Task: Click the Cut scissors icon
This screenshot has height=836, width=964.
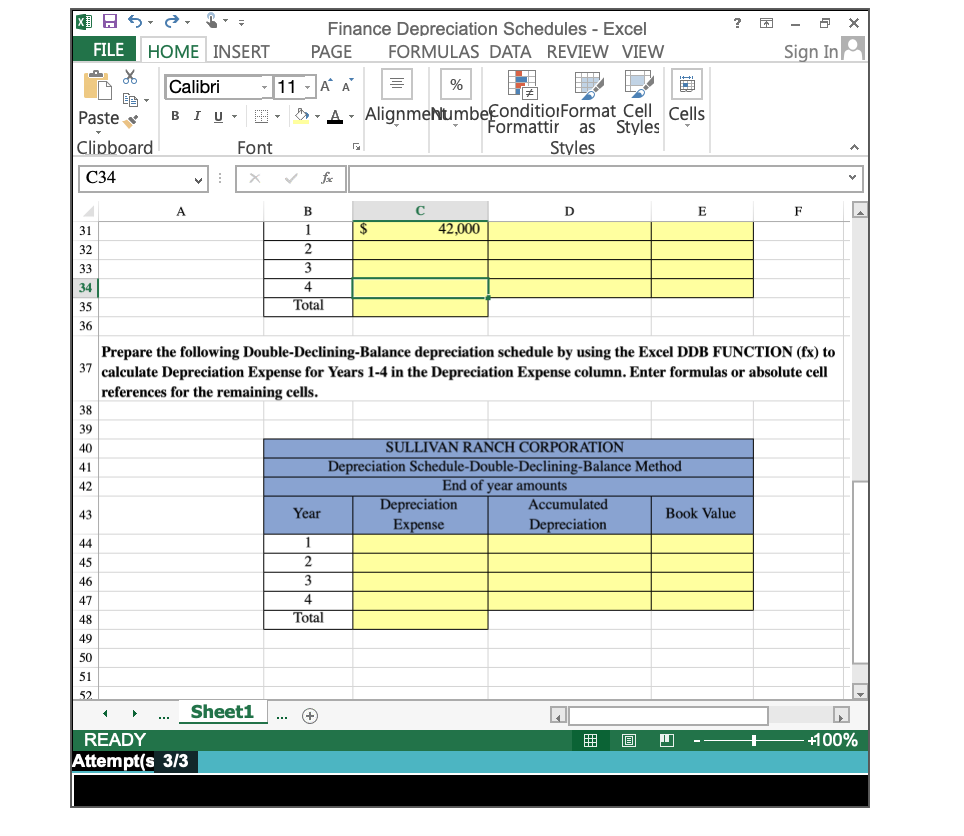Action: point(130,77)
